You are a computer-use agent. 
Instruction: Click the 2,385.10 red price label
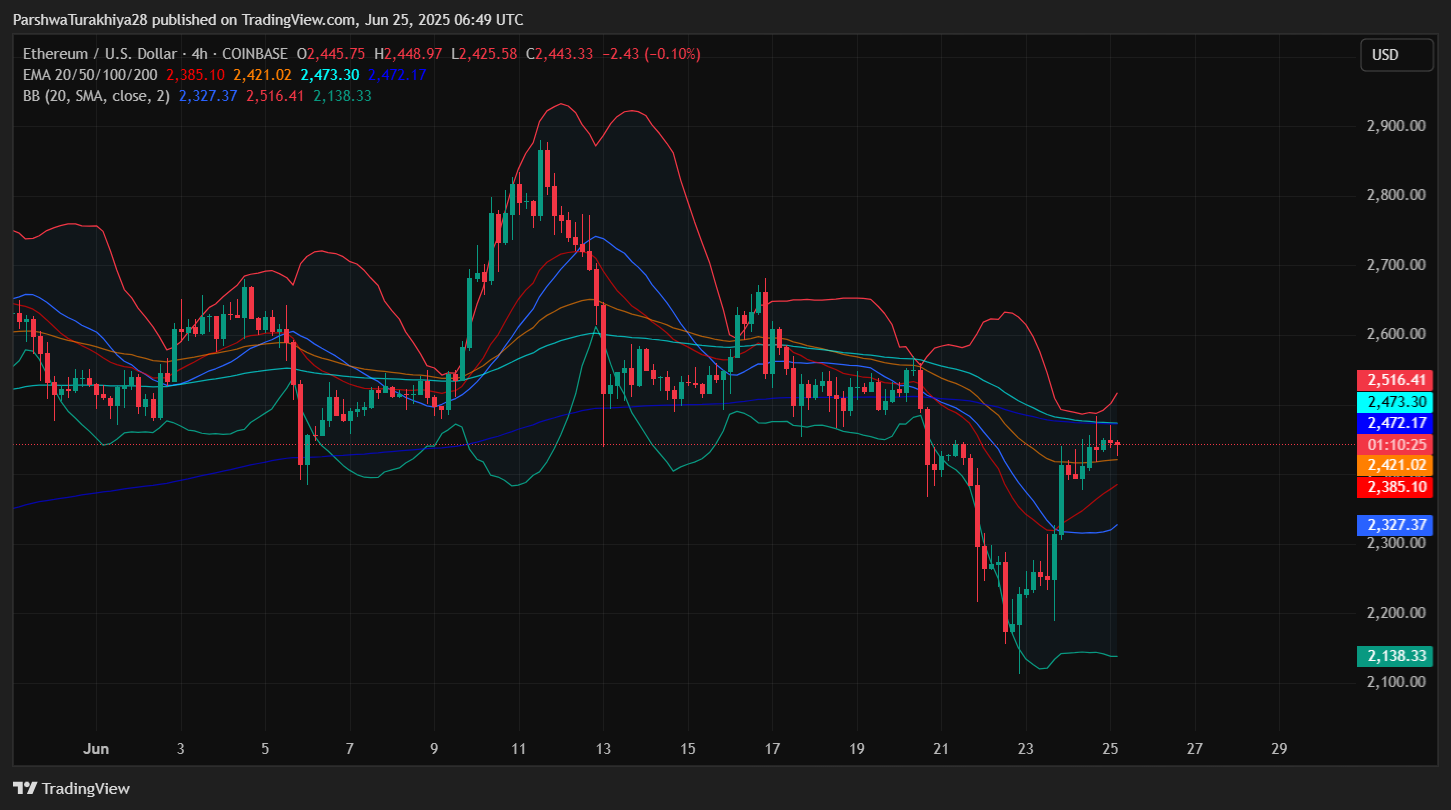(x=1395, y=487)
